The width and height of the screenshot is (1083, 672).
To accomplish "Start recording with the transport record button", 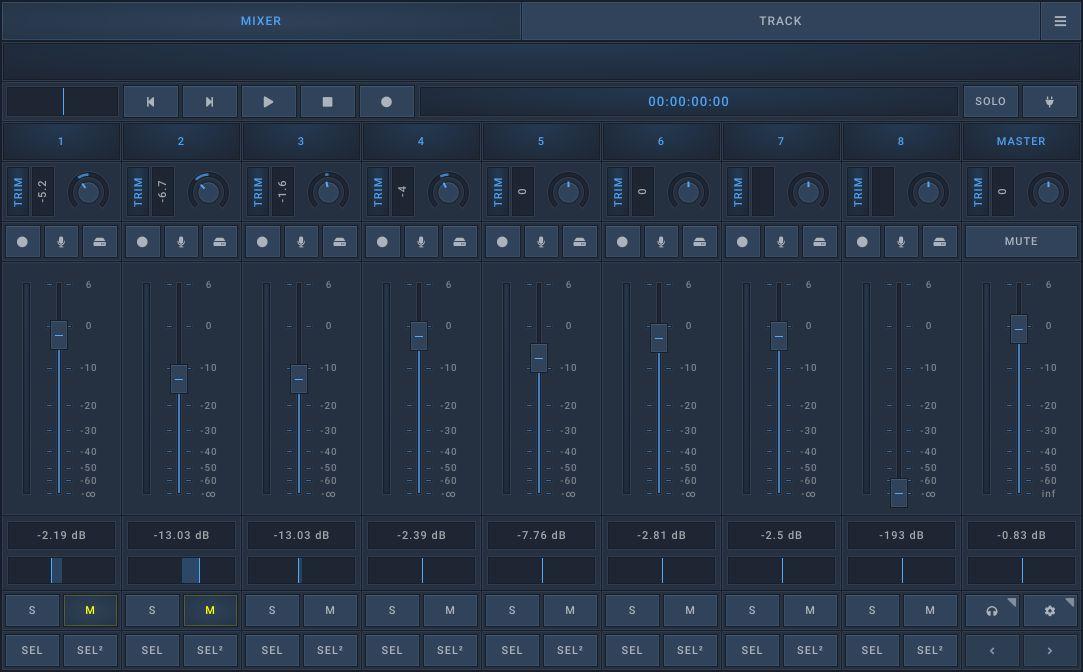I will [387, 102].
